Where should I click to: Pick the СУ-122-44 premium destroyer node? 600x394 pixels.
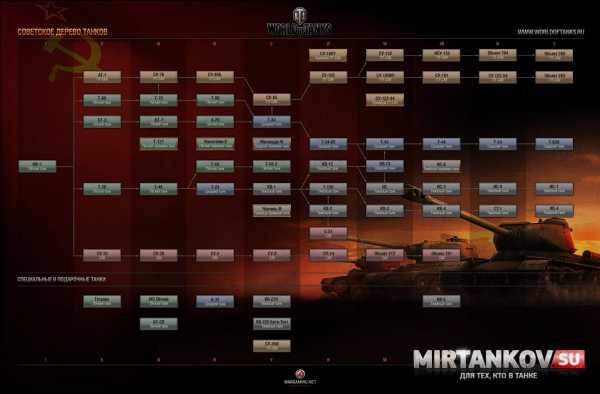coord(385,99)
